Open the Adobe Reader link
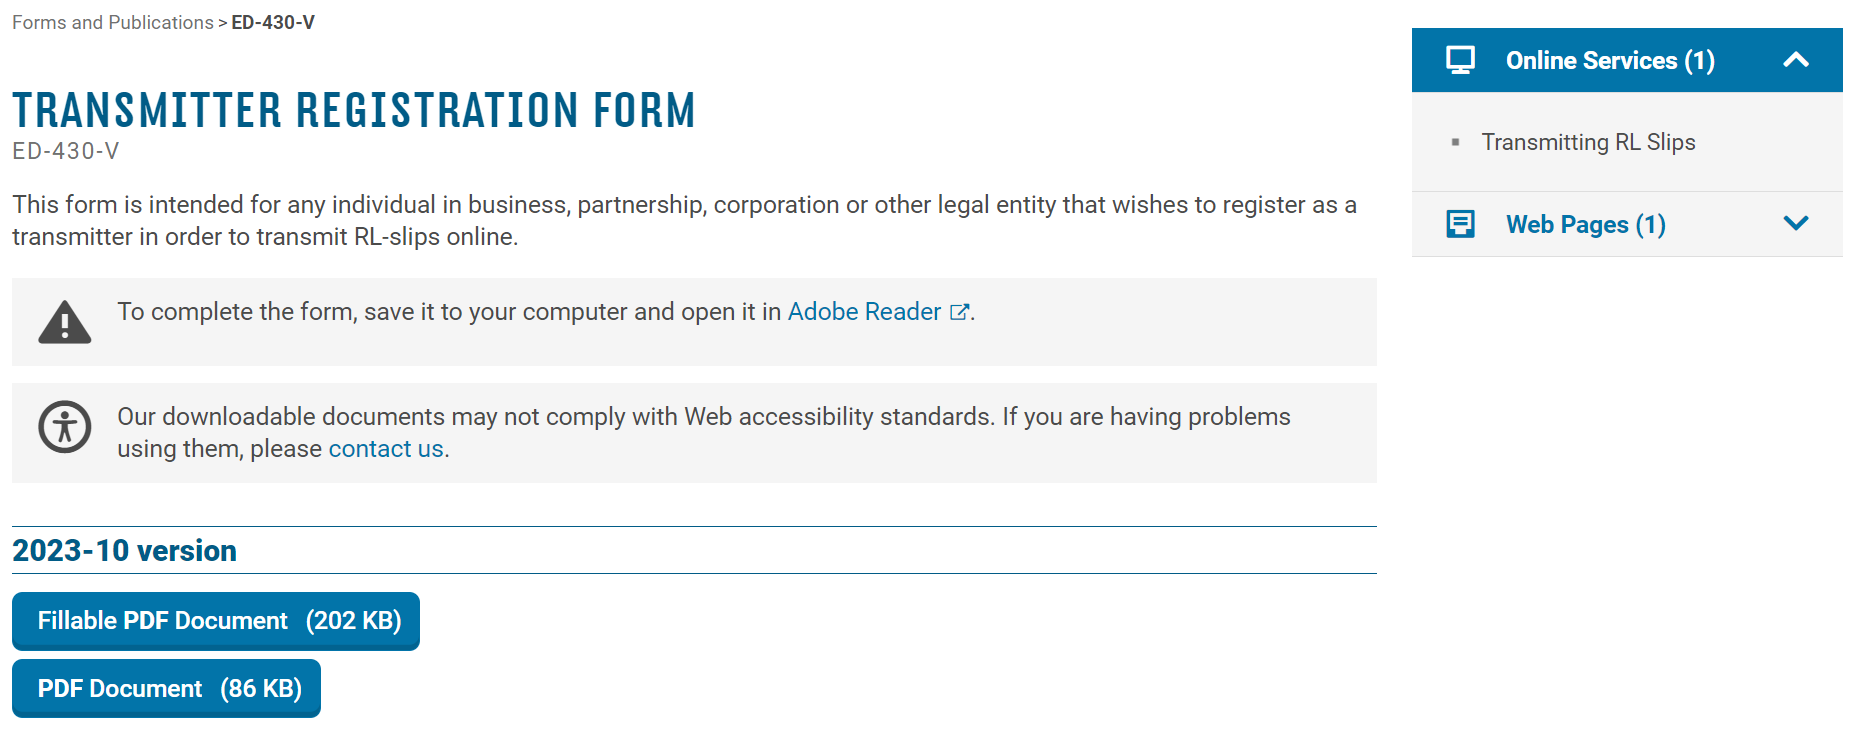Image resolution: width=1851 pixels, height=729 pixels. click(864, 312)
